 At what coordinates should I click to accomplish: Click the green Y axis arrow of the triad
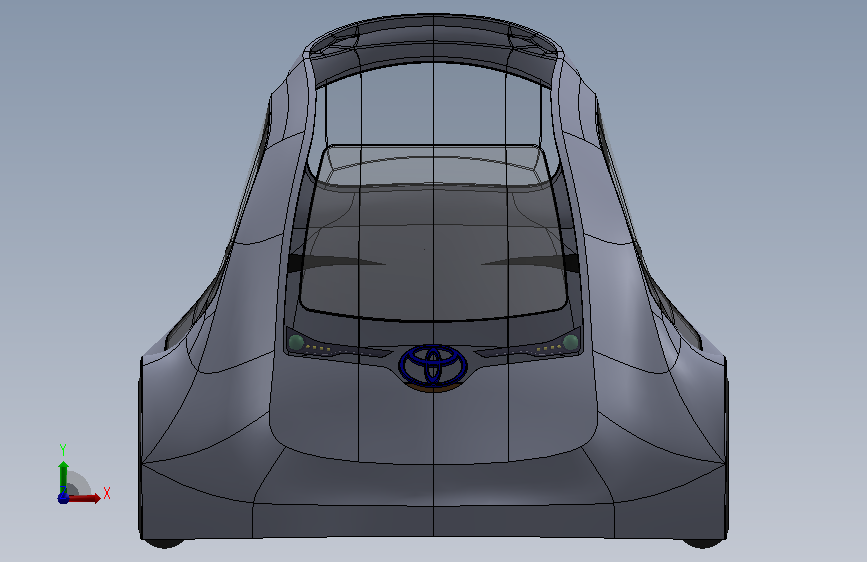click(x=63, y=477)
